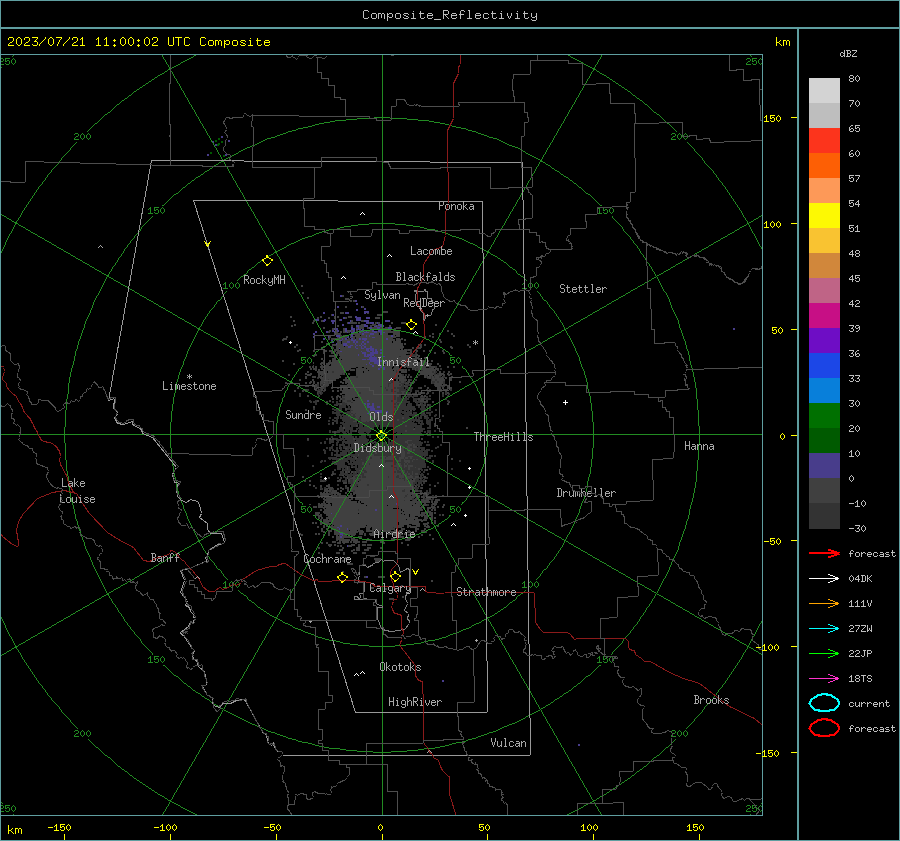900x841 pixels.
Task: Click the white 04DK arrow legend icon
Action: coord(824,578)
